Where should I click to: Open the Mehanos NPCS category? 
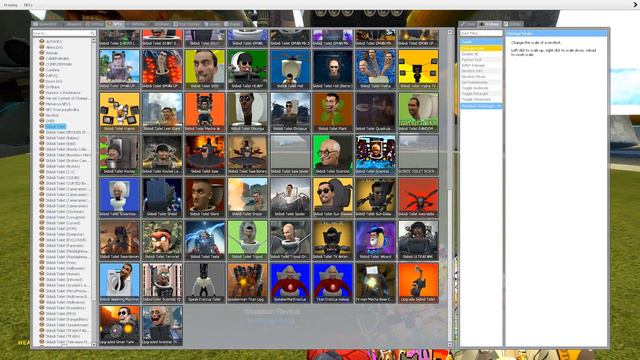click(58, 104)
